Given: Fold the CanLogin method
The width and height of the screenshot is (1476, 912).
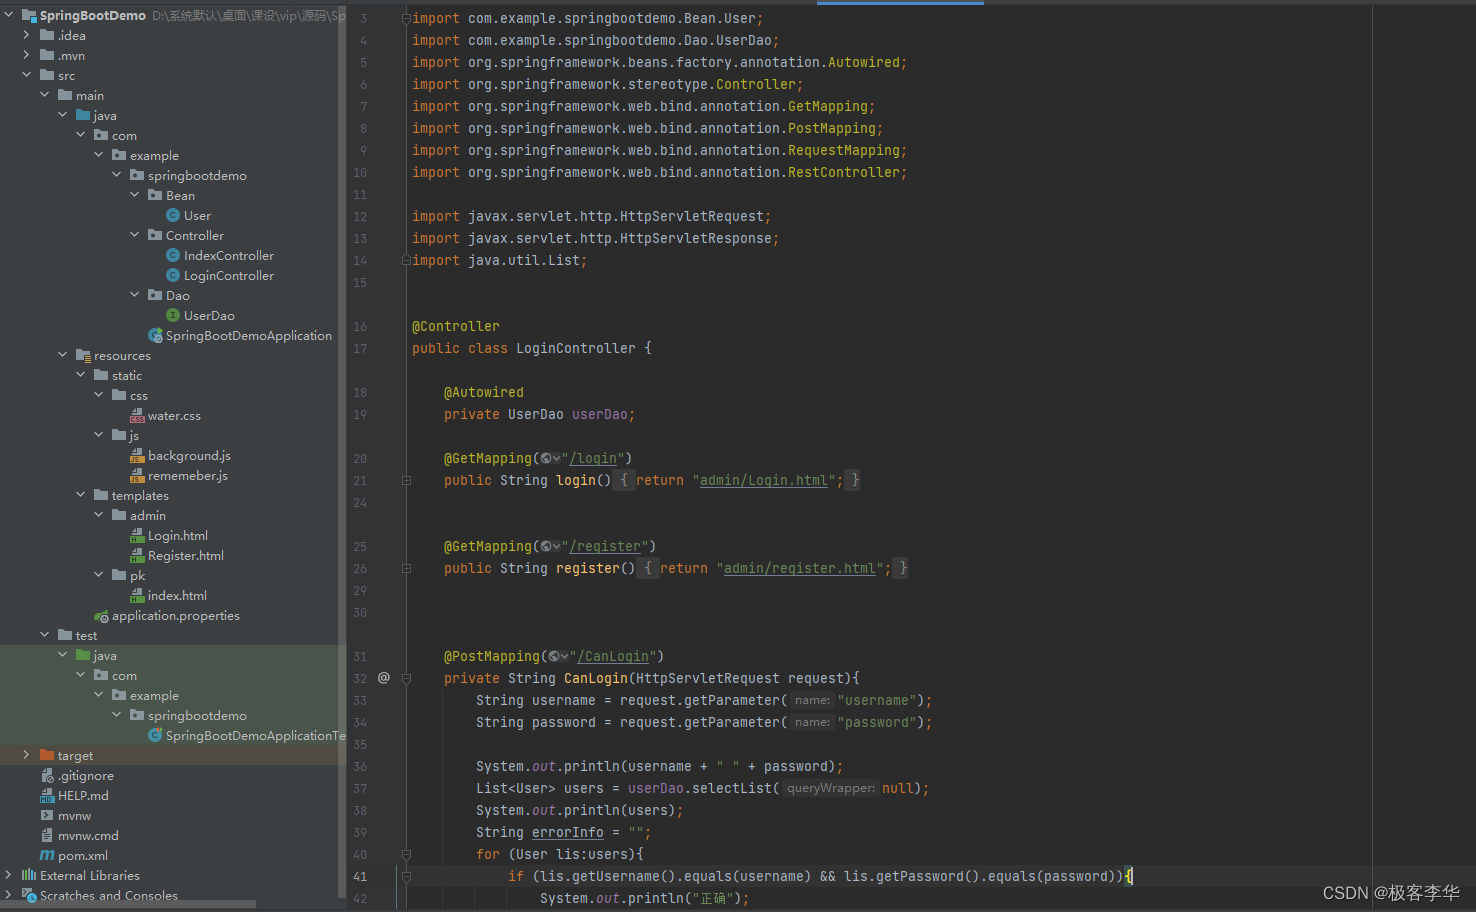Looking at the screenshot, I should coord(406,678).
